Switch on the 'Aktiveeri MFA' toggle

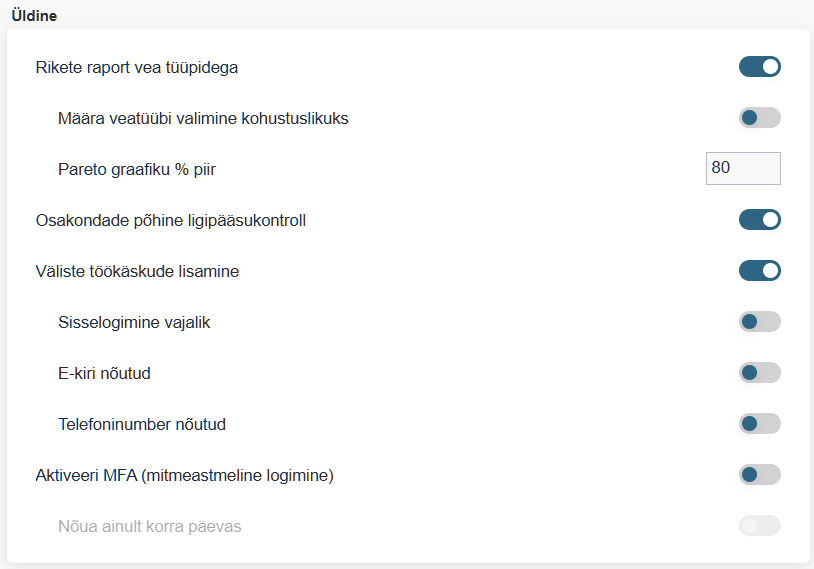tap(759, 474)
